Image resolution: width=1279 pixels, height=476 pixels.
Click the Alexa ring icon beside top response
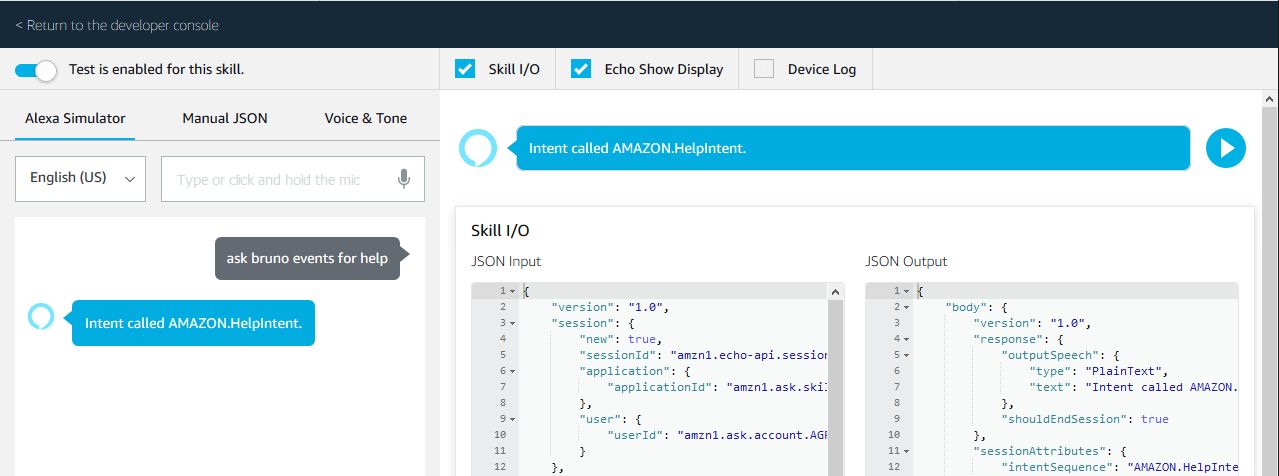pos(477,148)
